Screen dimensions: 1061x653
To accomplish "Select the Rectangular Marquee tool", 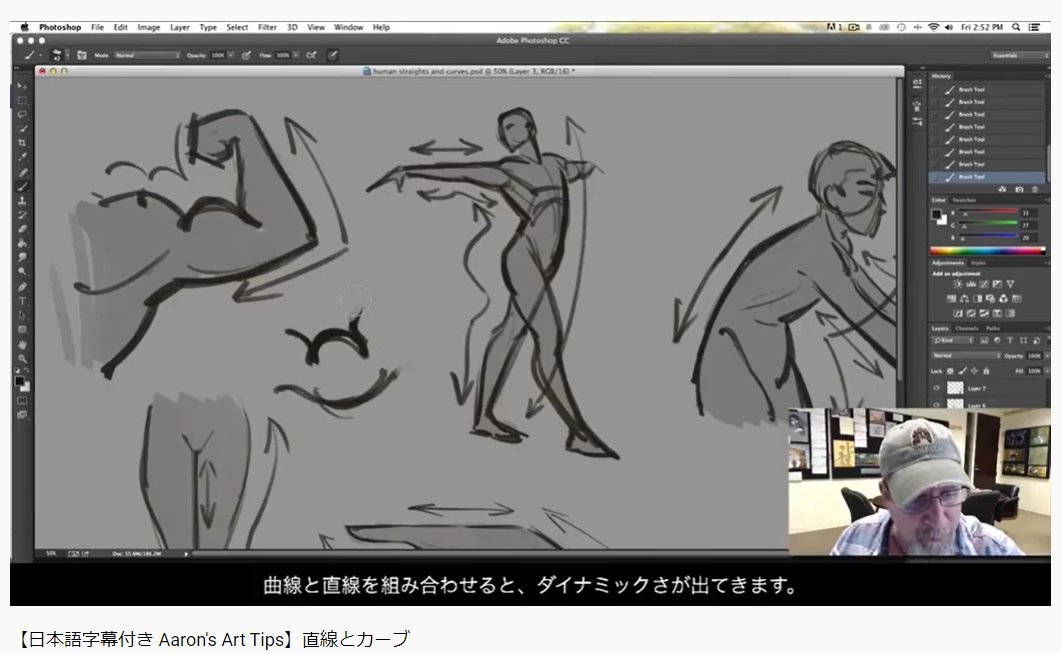I will (x=22, y=100).
